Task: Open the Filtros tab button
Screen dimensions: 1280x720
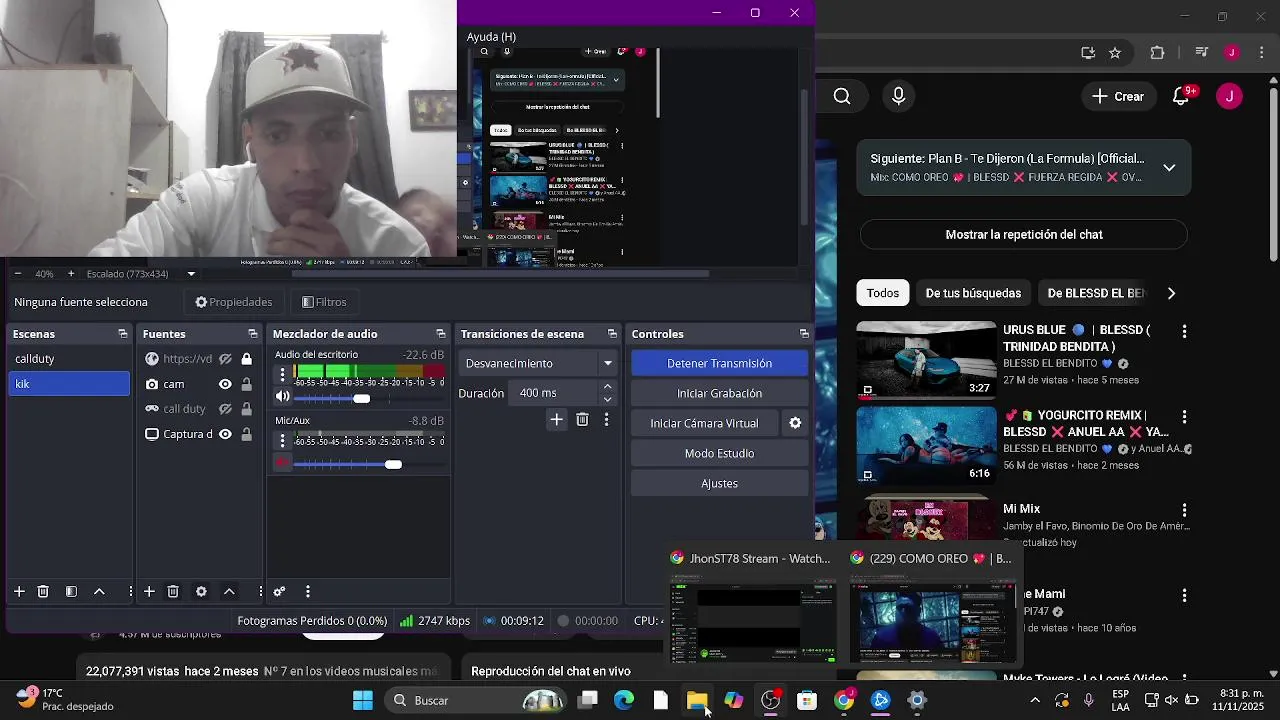Action: (x=325, y=302)
